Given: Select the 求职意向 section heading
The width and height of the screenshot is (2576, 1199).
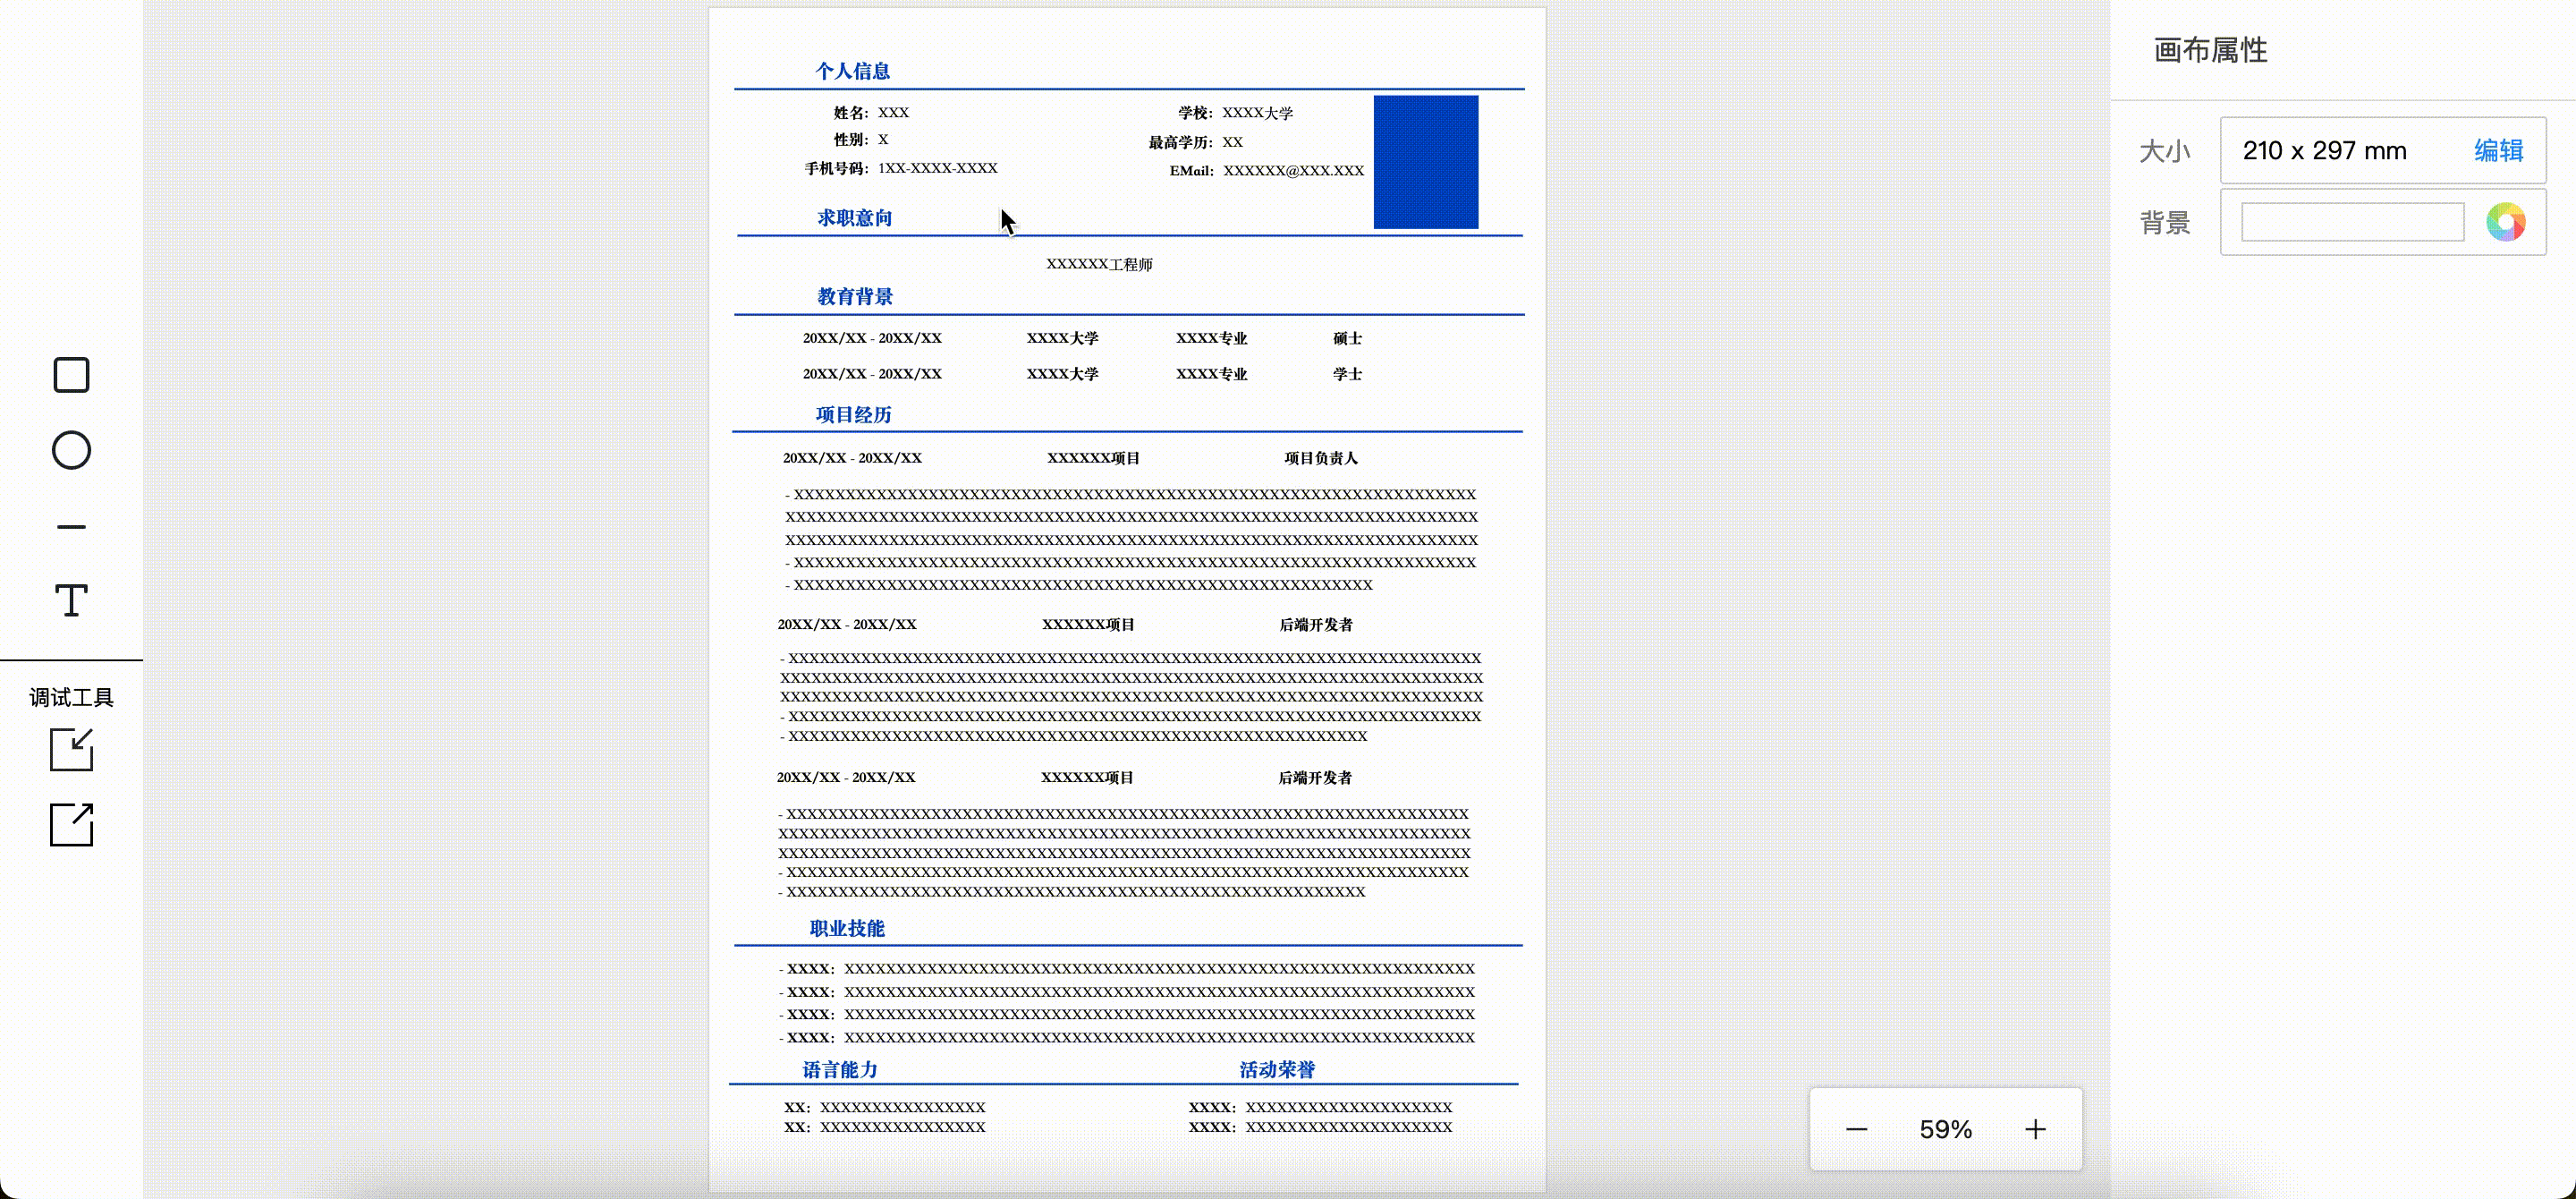Looking at the screenshot, I should click(x=854, y=218).
